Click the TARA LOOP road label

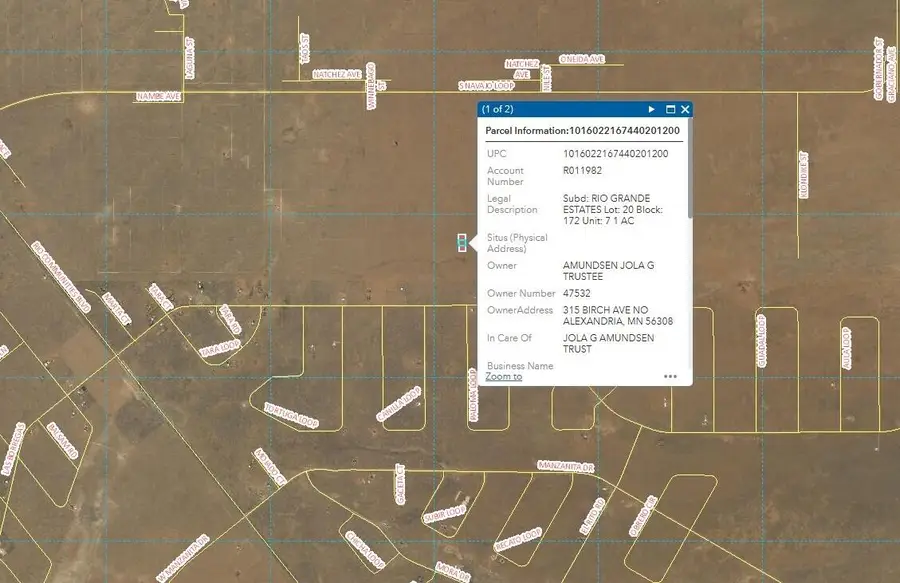coord(220,348)
